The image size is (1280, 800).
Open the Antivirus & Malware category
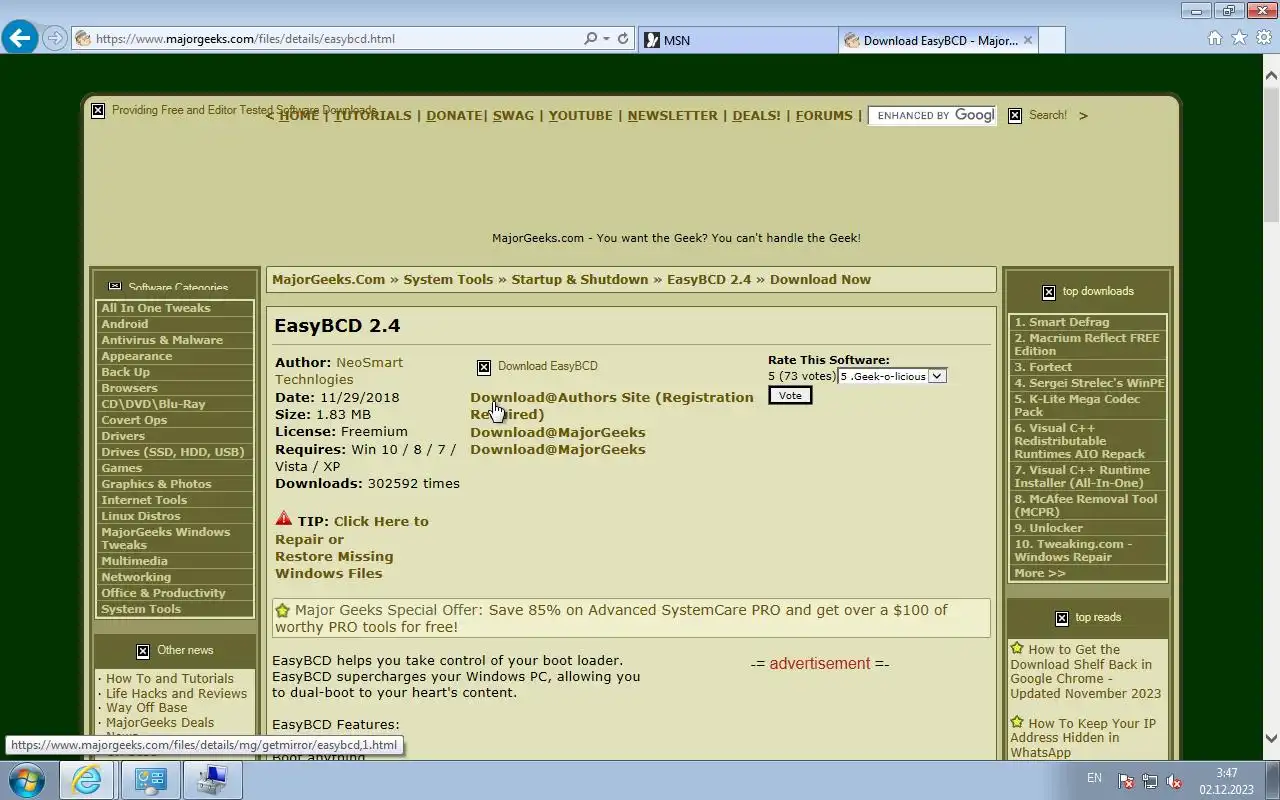point(162,340)
